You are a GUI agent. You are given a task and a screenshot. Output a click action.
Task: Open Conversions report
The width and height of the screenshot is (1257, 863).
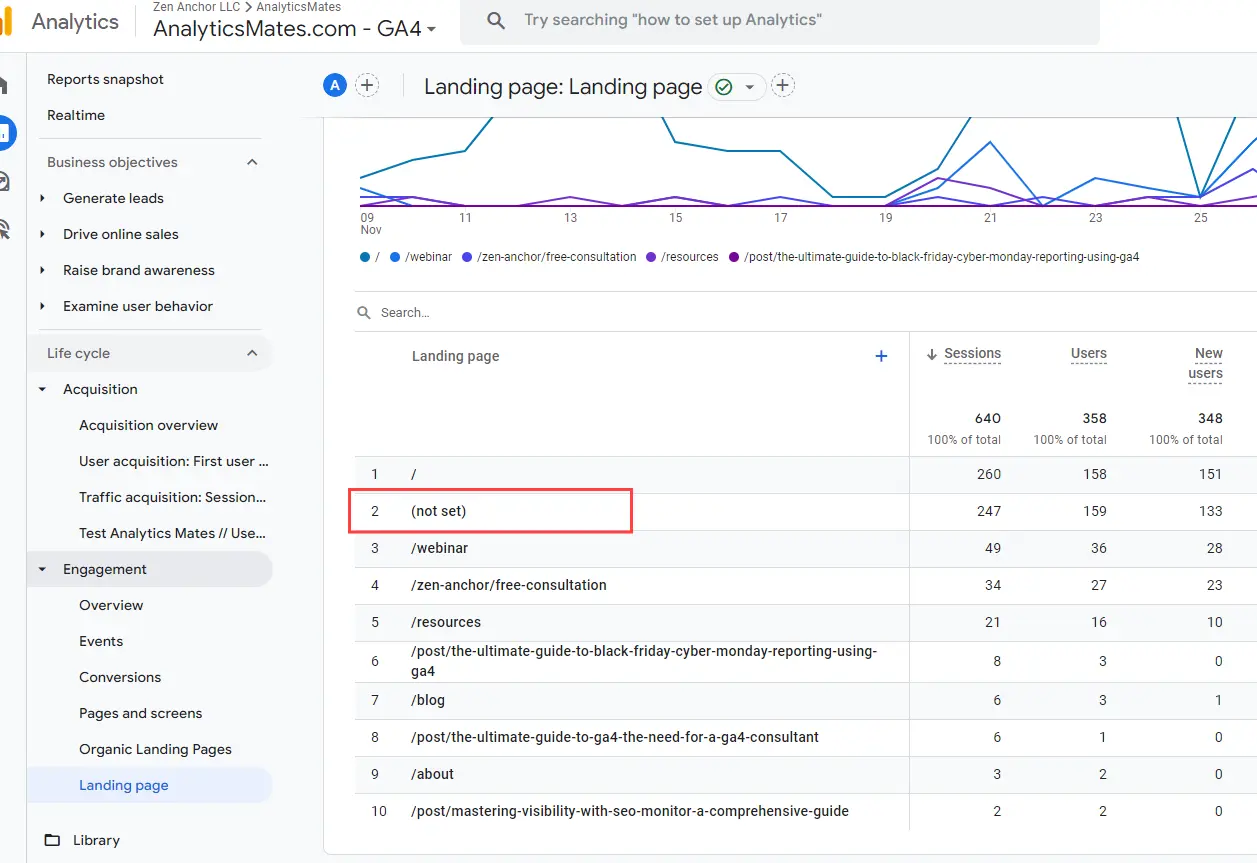coord(120,677)
